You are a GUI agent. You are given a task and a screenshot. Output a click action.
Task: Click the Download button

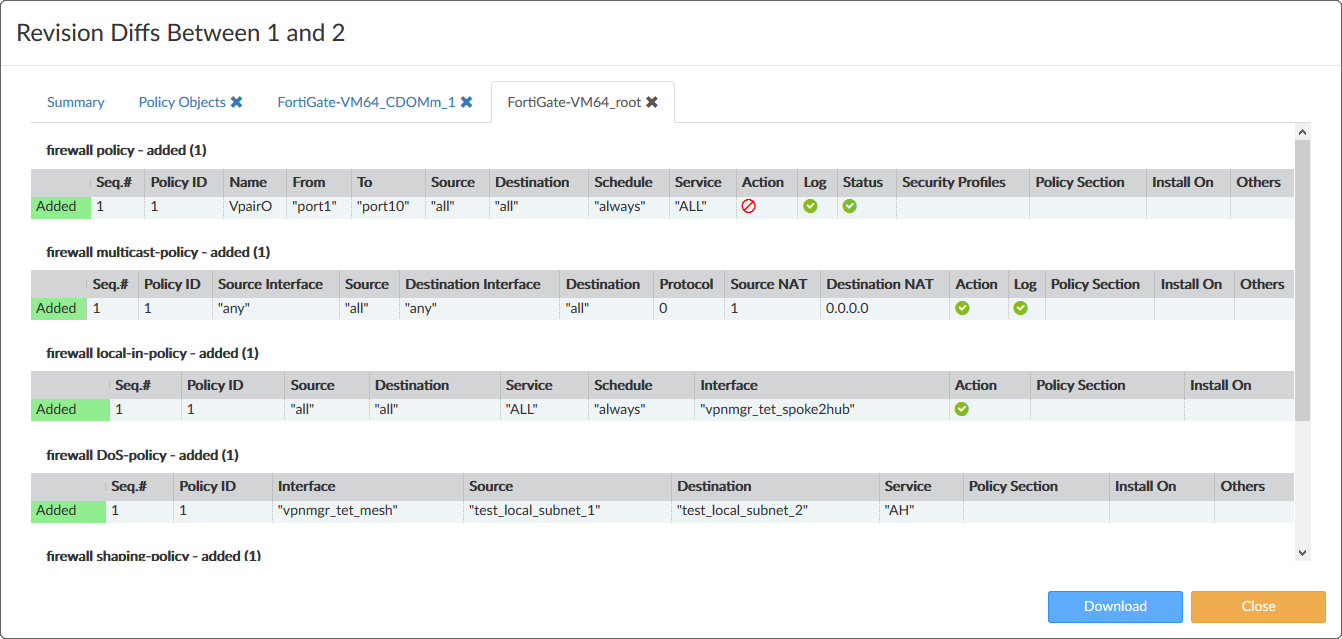[1115, 606]
